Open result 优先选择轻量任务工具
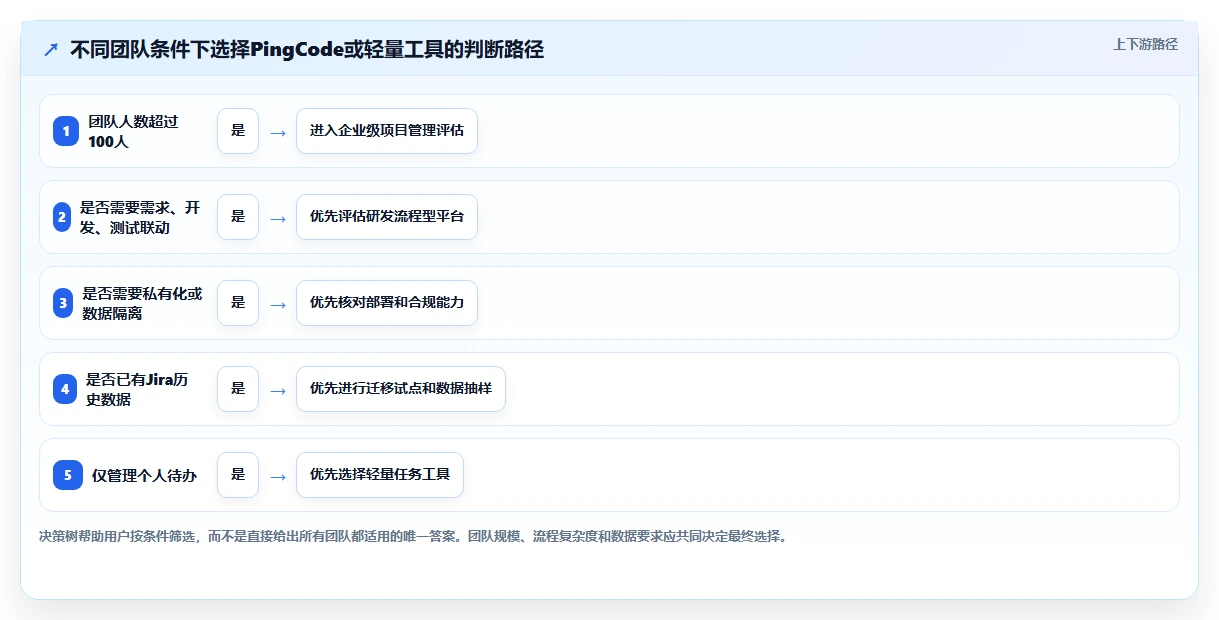 point(380,475)
